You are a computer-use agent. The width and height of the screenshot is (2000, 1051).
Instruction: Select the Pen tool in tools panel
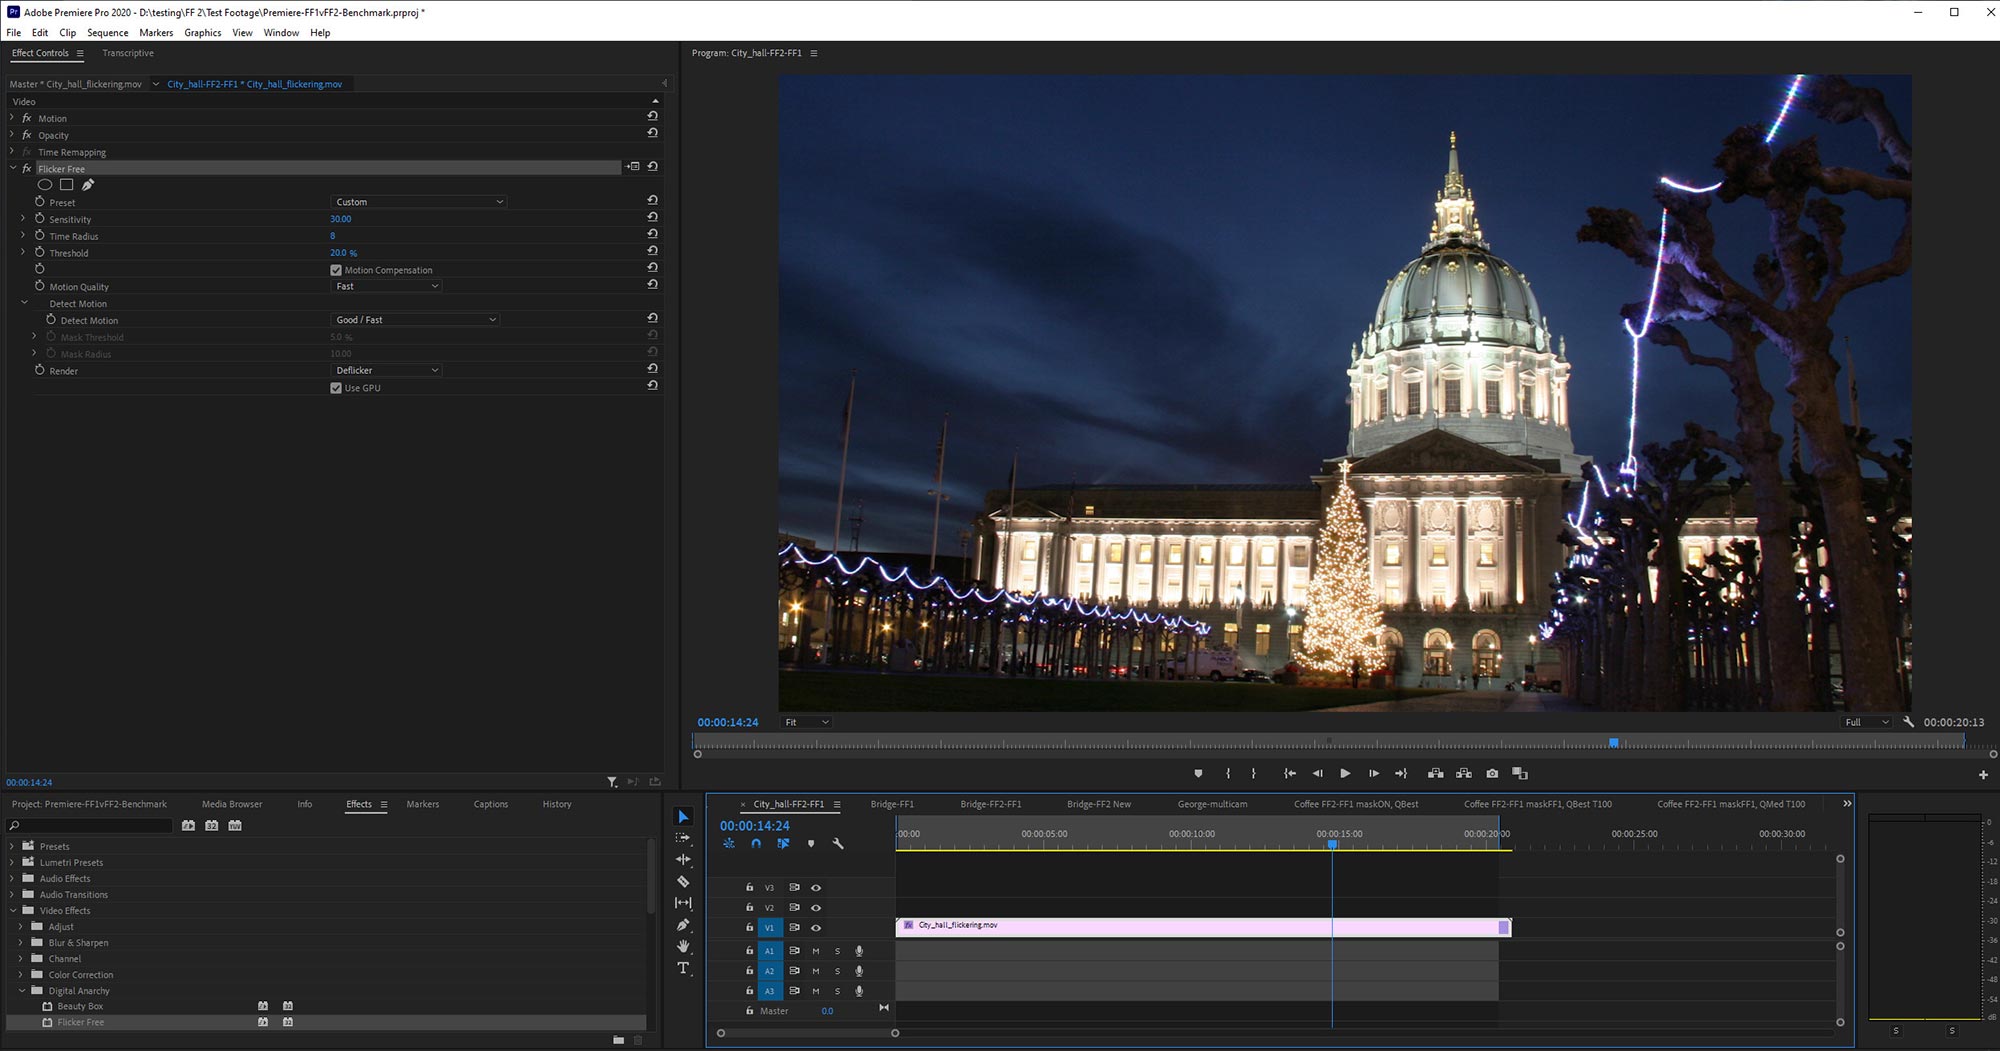(683, 925)
